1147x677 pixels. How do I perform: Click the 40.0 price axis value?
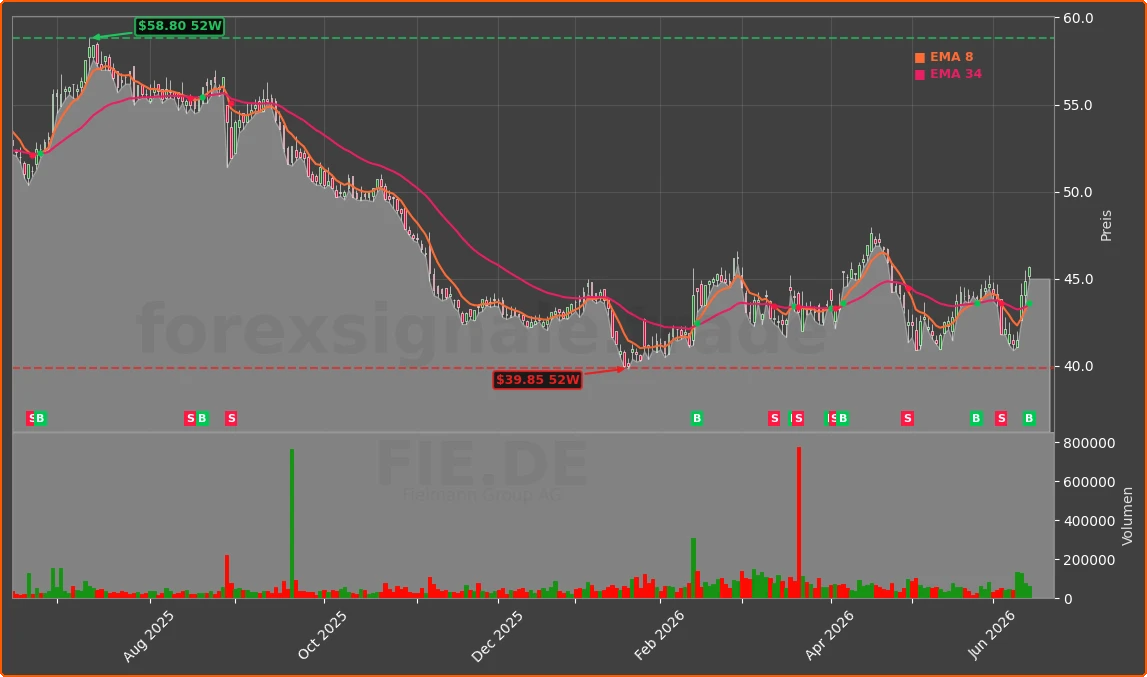pyautogui.click(x=1078, y=367)
